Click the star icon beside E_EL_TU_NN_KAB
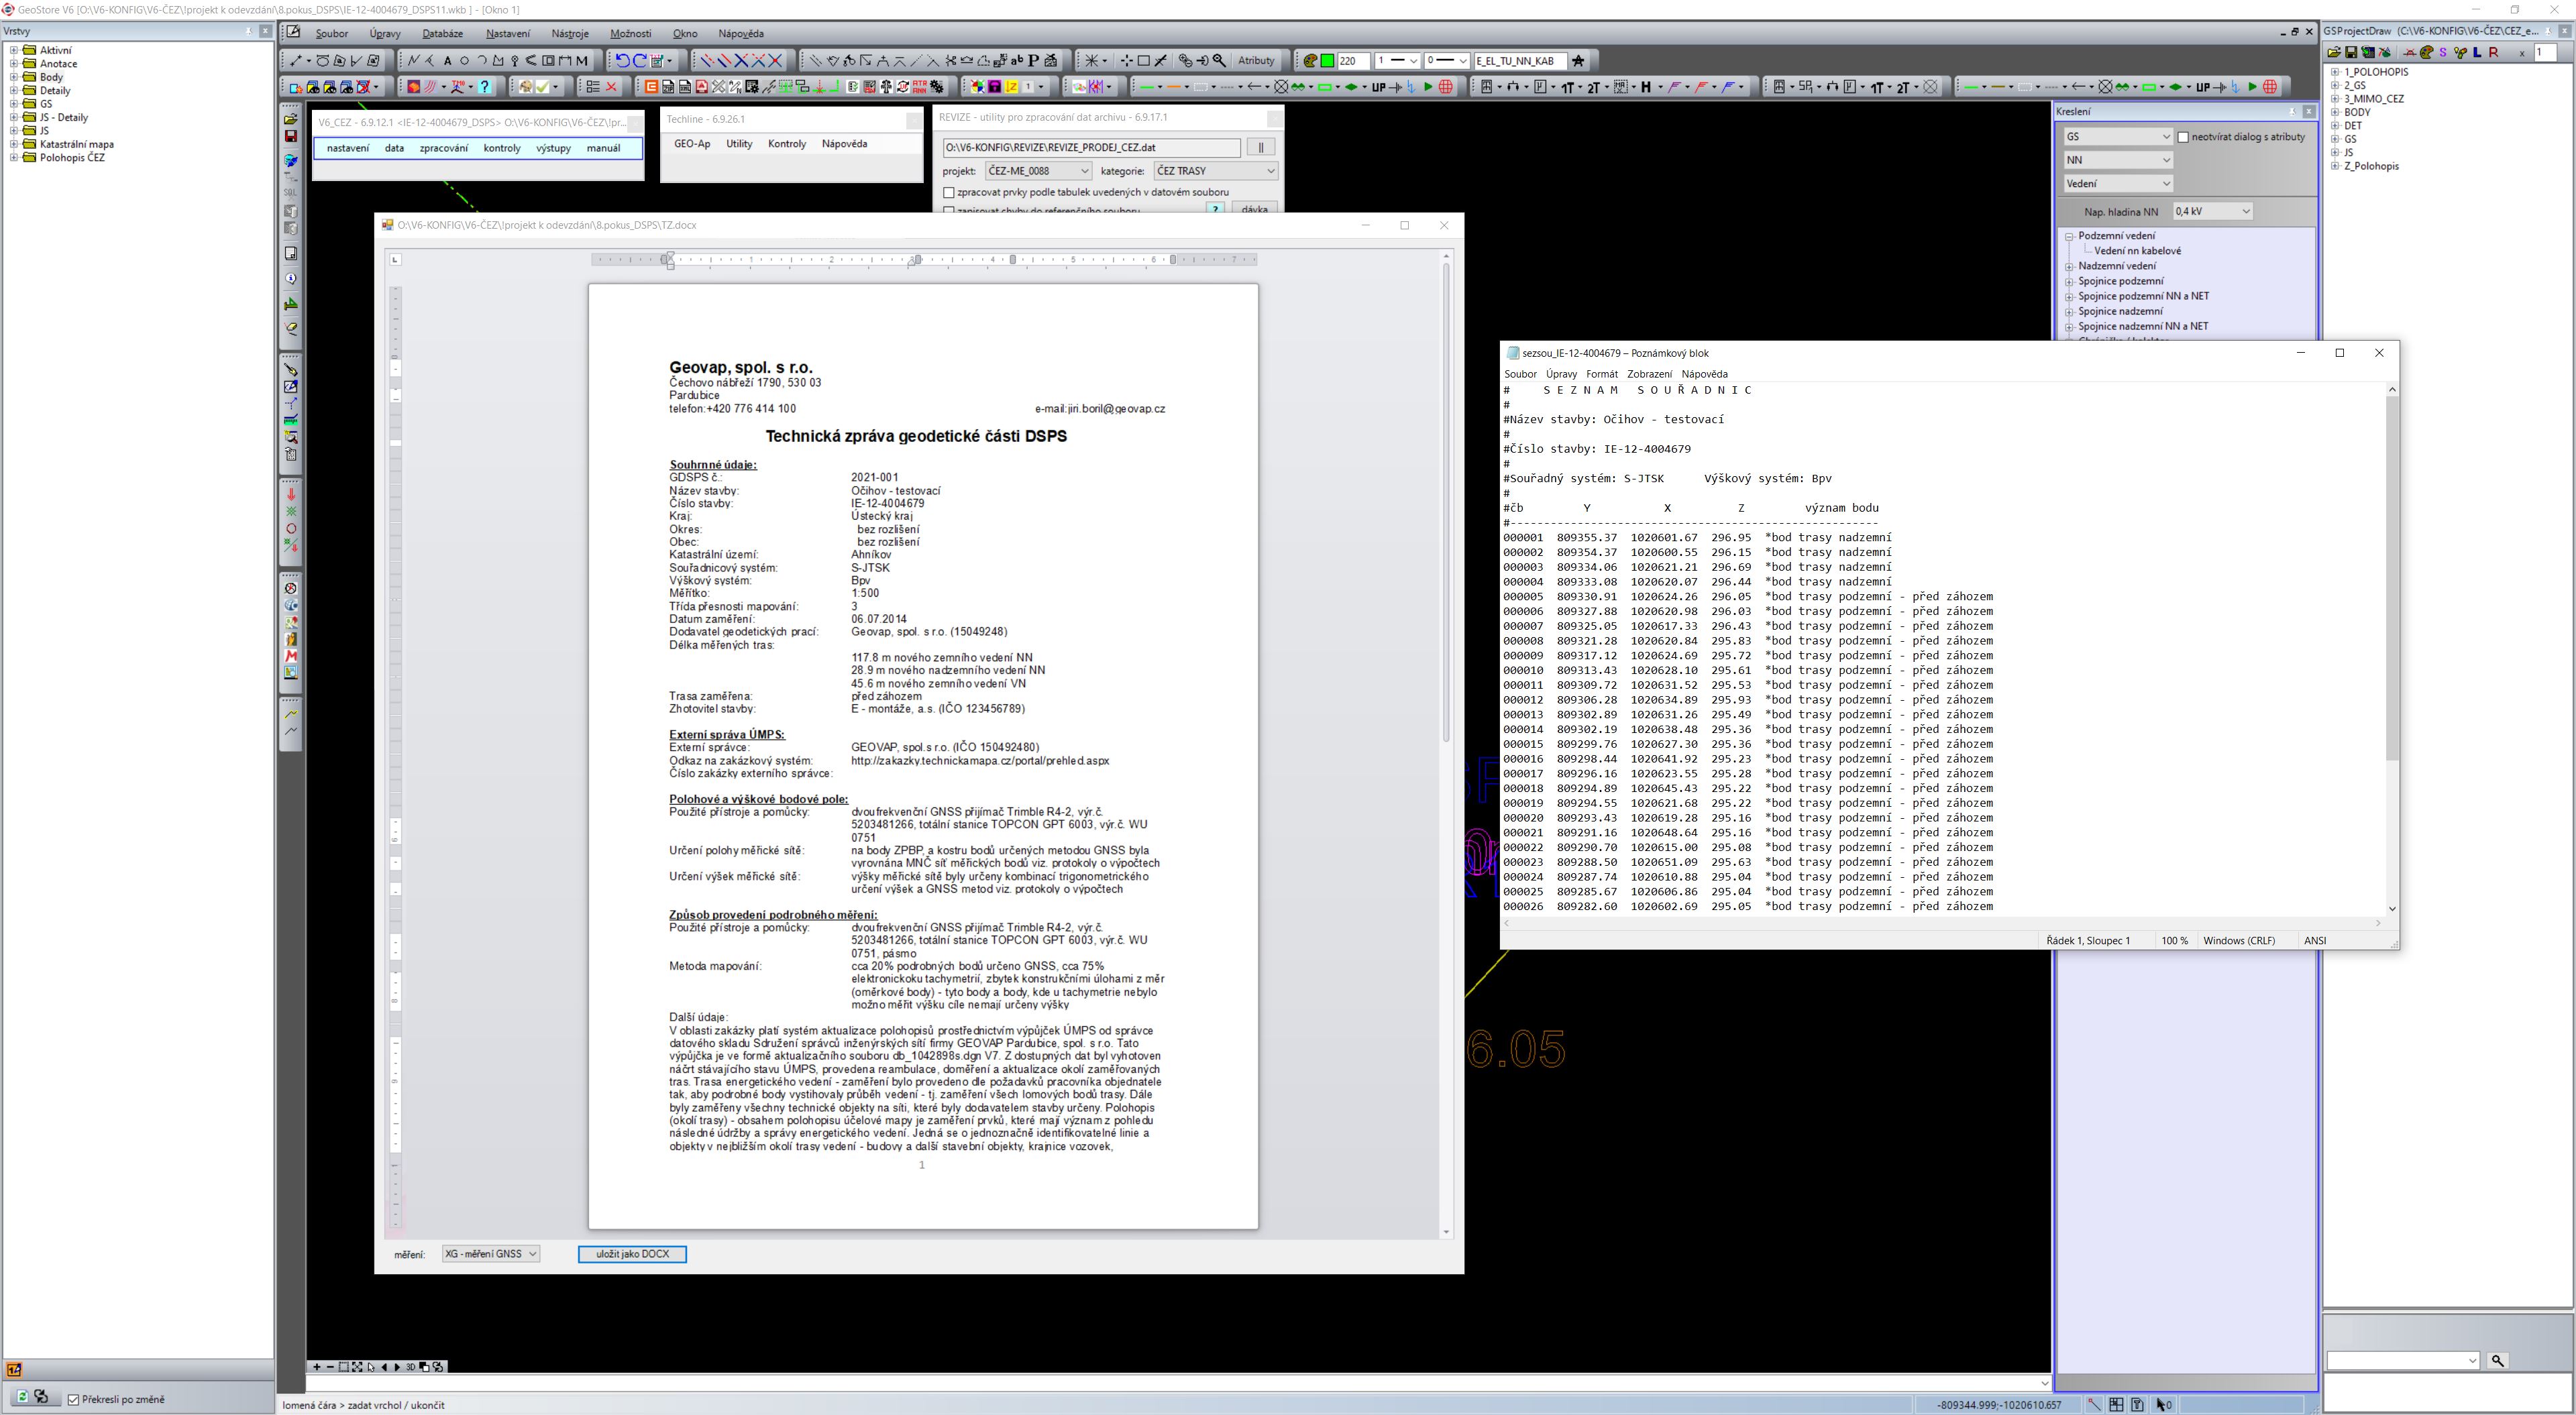The height and width of the screenshot is (1415, 2576). [1578, 61]
